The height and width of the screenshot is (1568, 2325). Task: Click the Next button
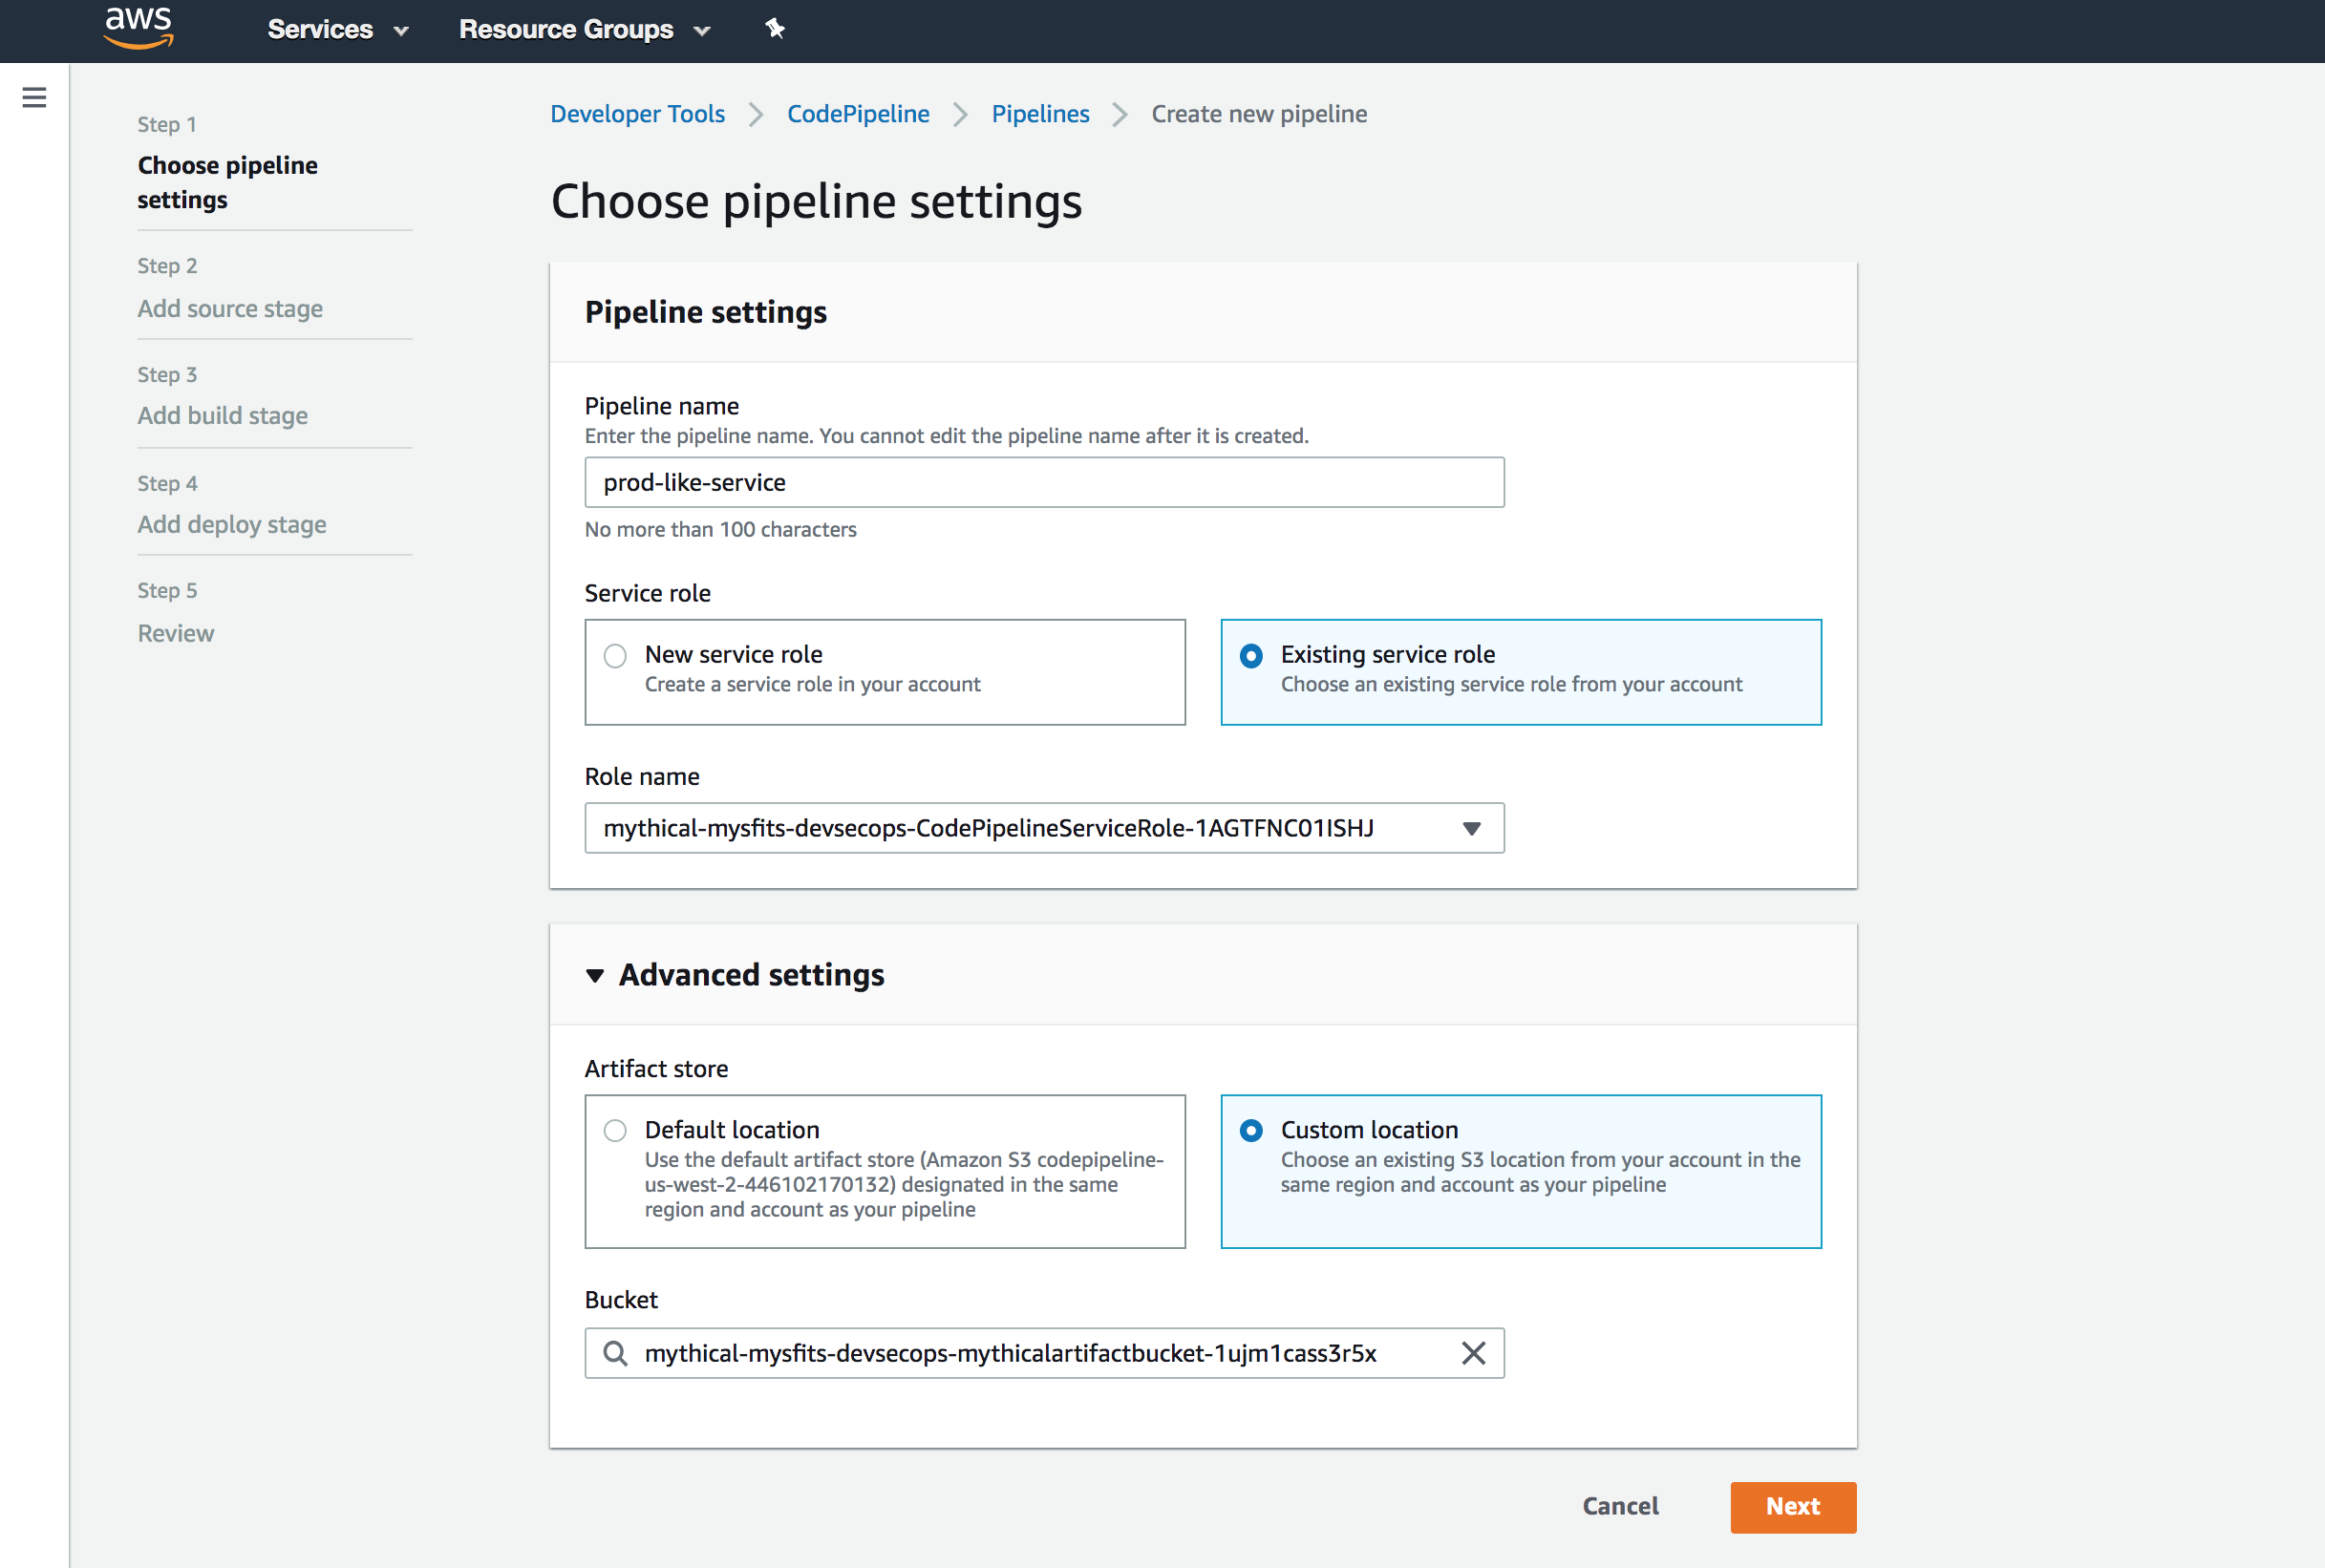[1793, 1507]
